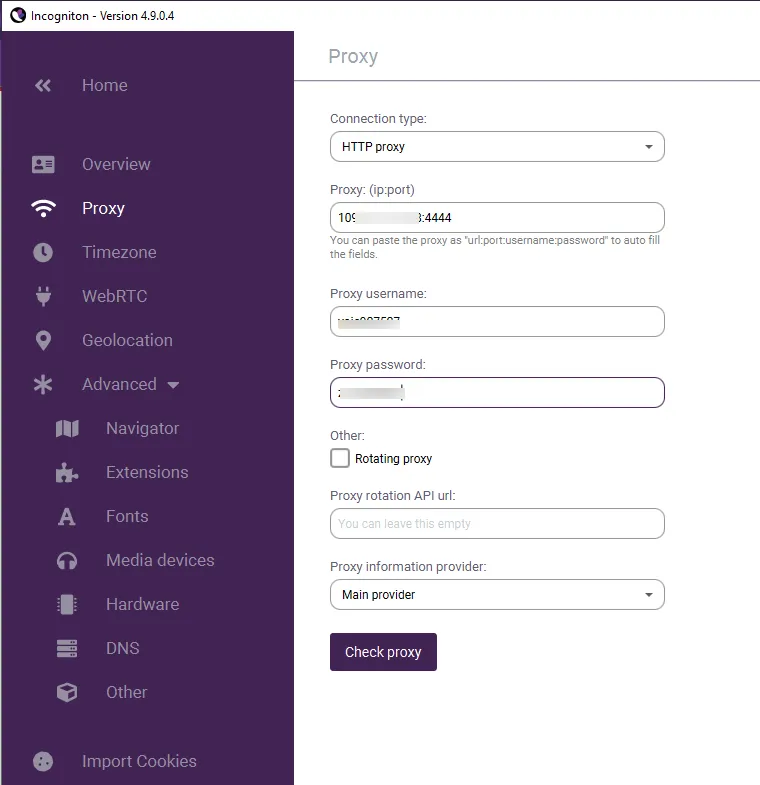Select the Proxy menu item

[x=103, y=208]
